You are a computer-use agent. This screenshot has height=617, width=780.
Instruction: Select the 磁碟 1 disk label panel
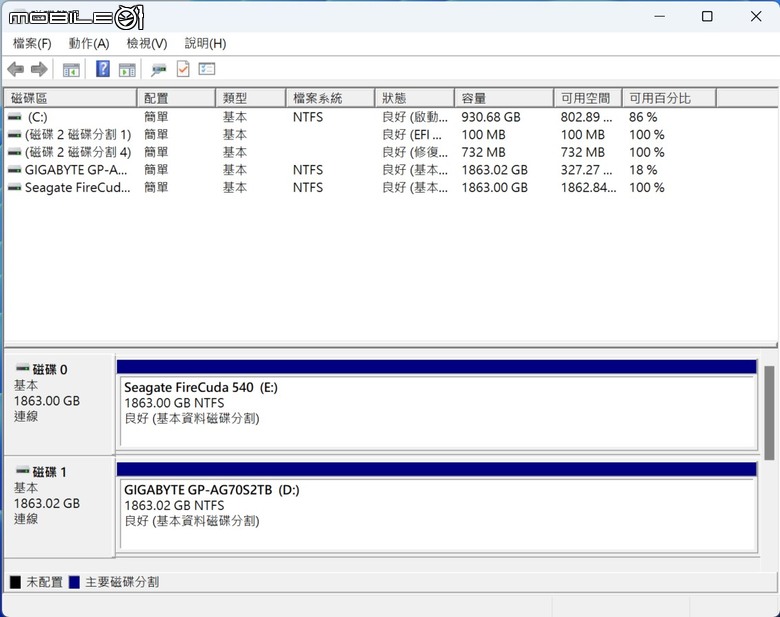pos(59,507)
